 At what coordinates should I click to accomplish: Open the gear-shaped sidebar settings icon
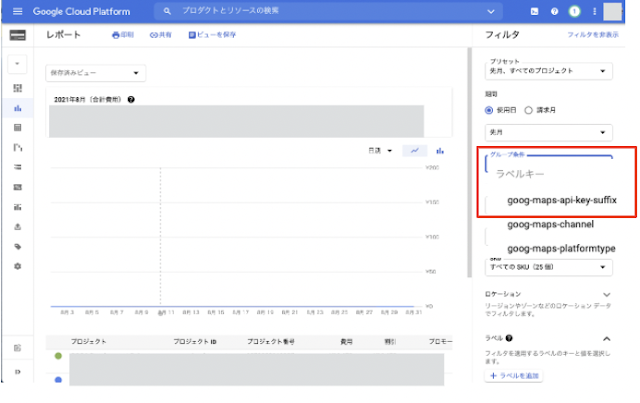click(x=18, y=266)
